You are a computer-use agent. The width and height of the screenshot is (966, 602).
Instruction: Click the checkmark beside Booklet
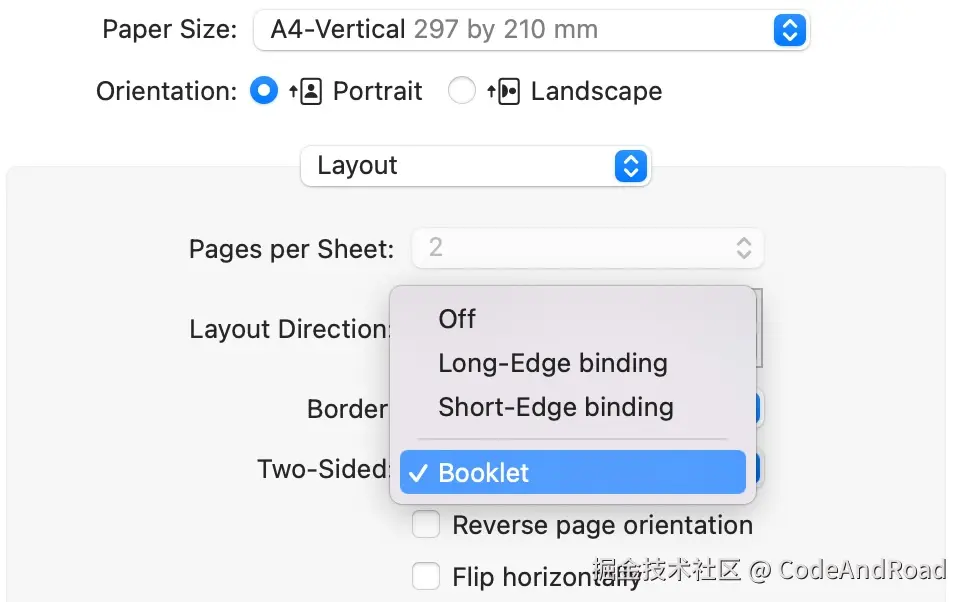click(419, 473)
